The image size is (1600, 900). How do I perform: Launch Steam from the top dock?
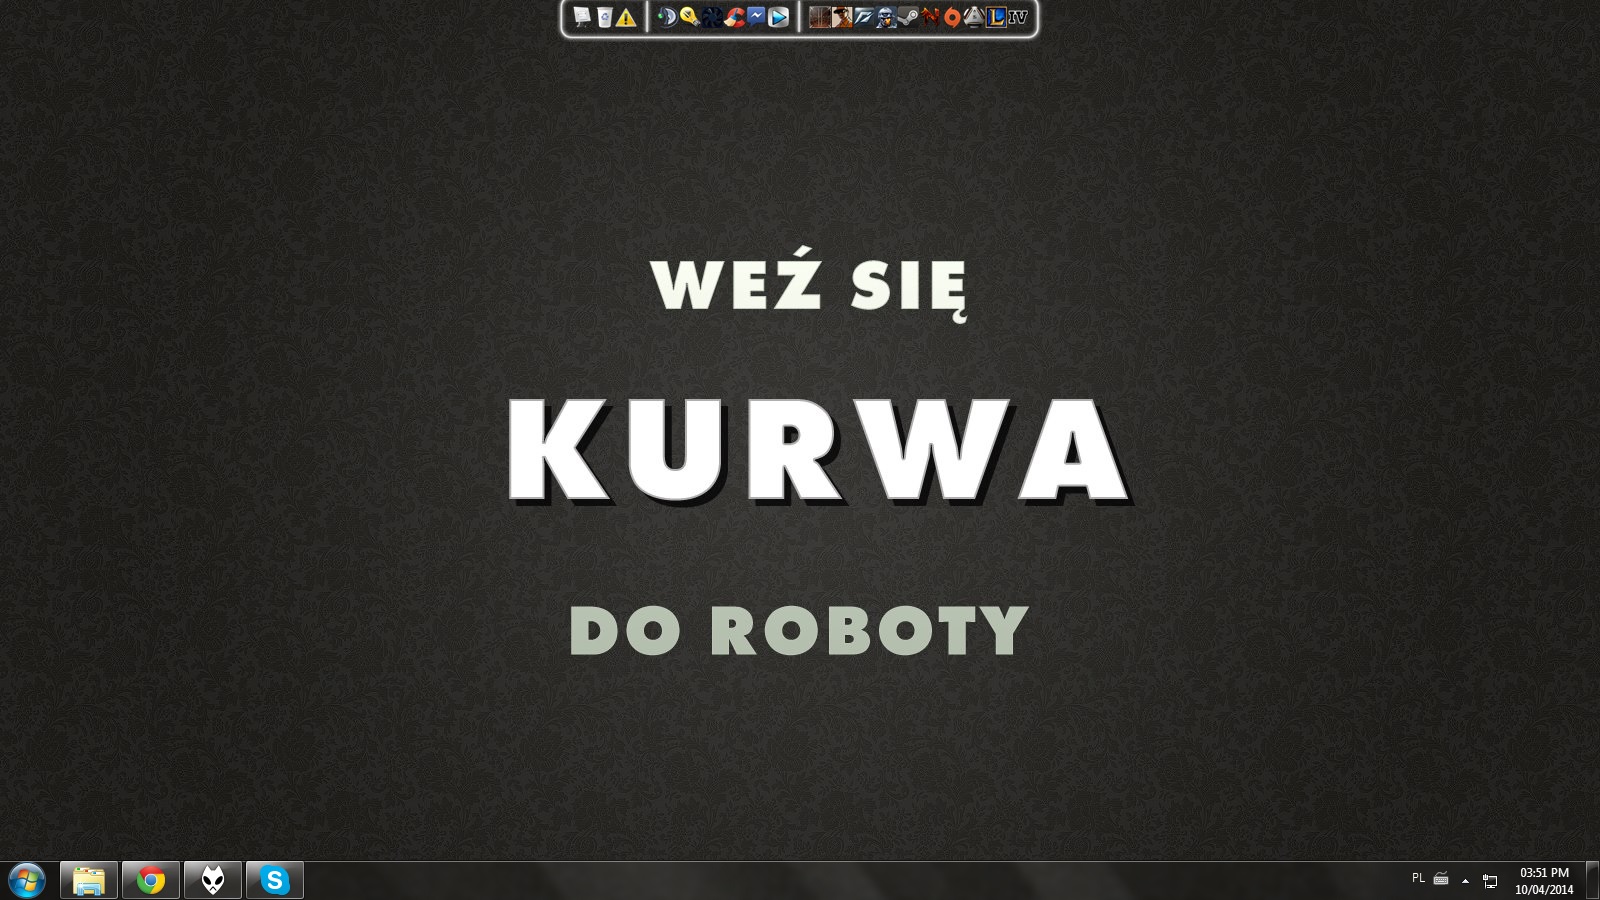coord(908,17)
